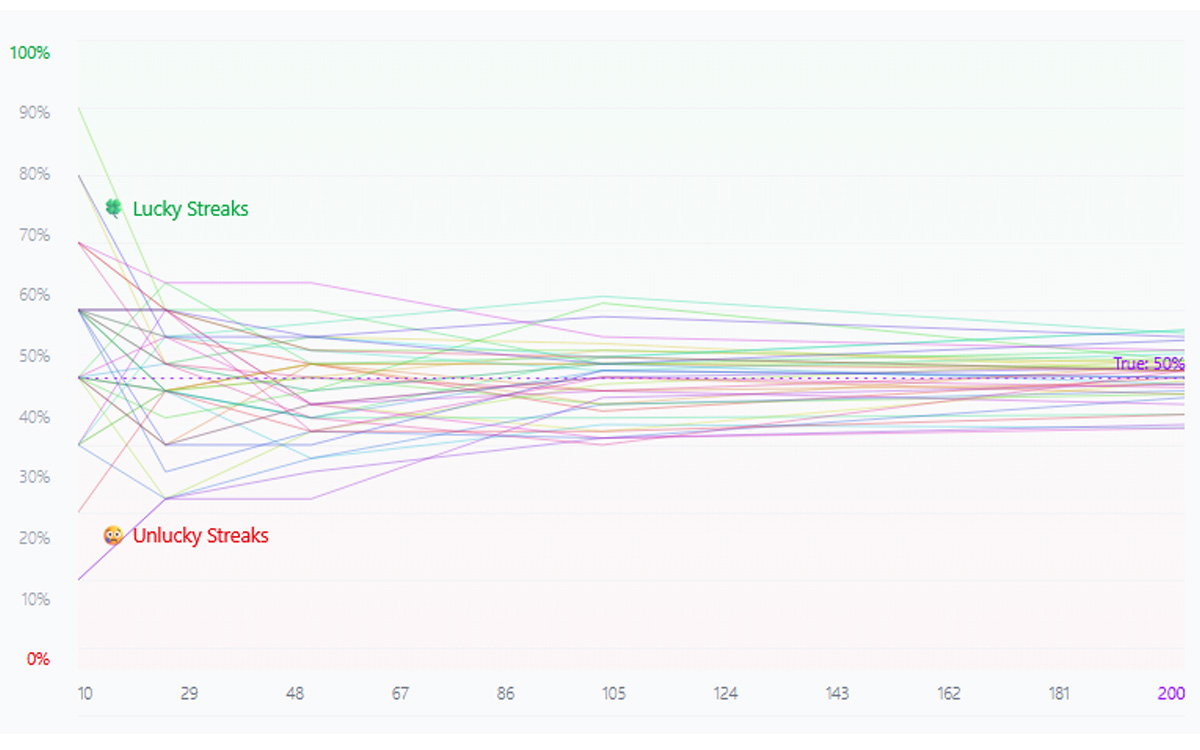Select the 90% y-axis tick label
1200x750 pixels.
(x=34, y=113)
